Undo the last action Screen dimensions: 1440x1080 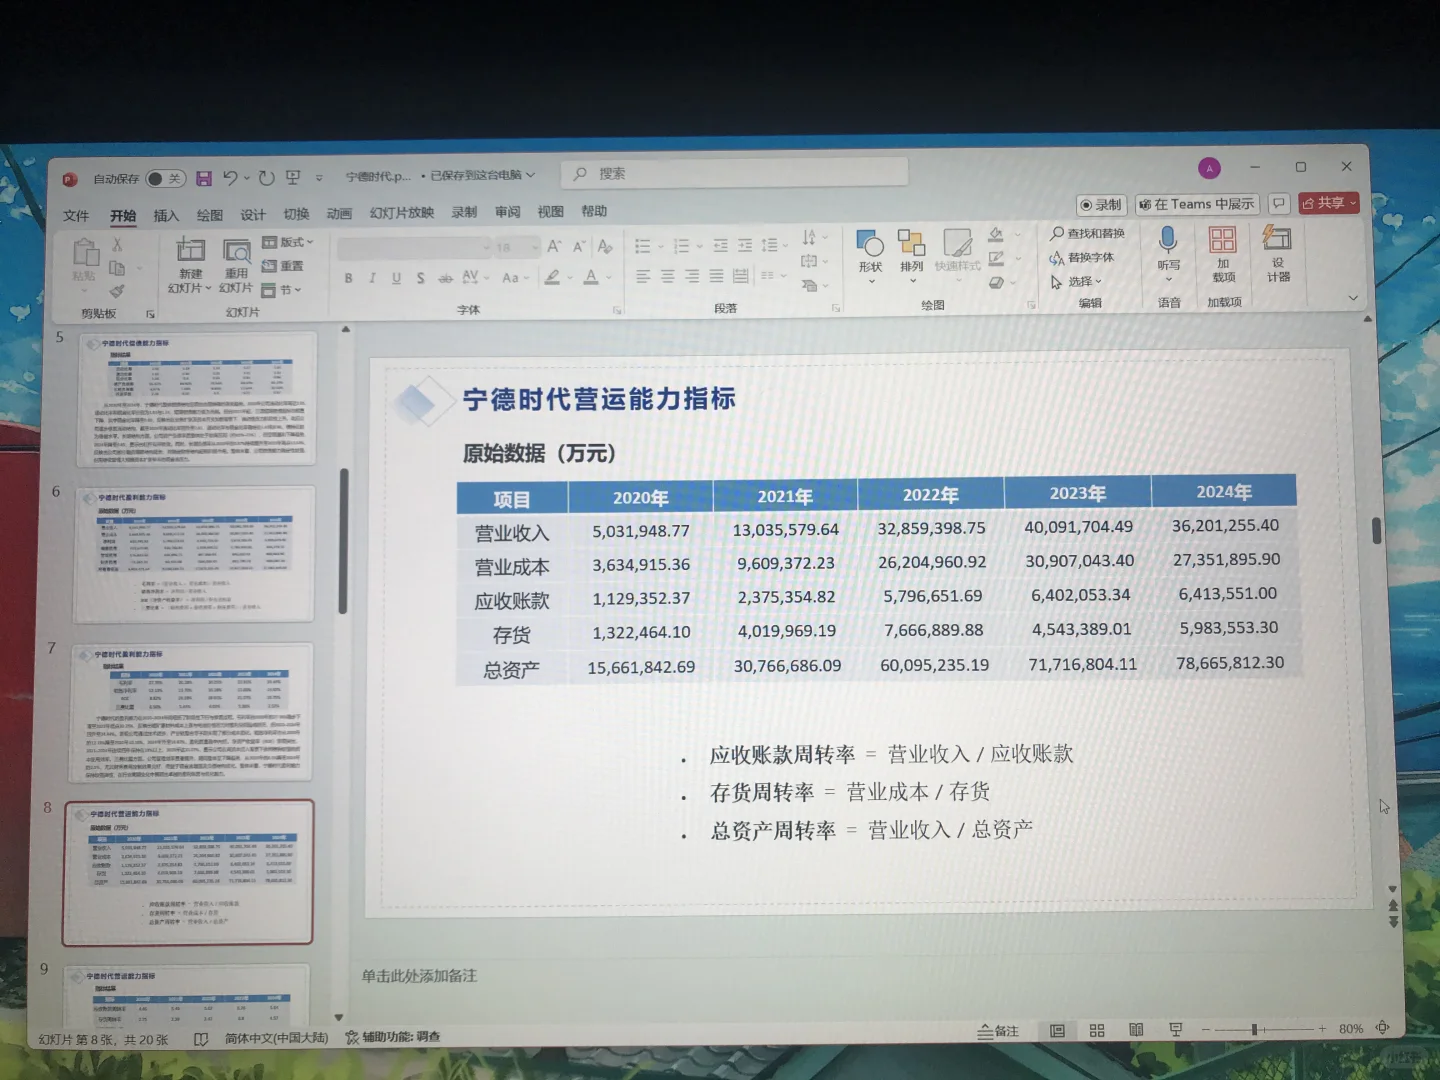[231, 178]
